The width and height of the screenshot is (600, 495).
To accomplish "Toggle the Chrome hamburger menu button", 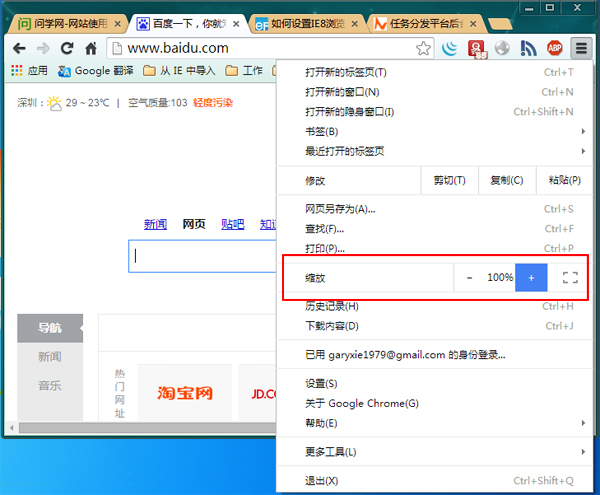I will tap(581, 48).
